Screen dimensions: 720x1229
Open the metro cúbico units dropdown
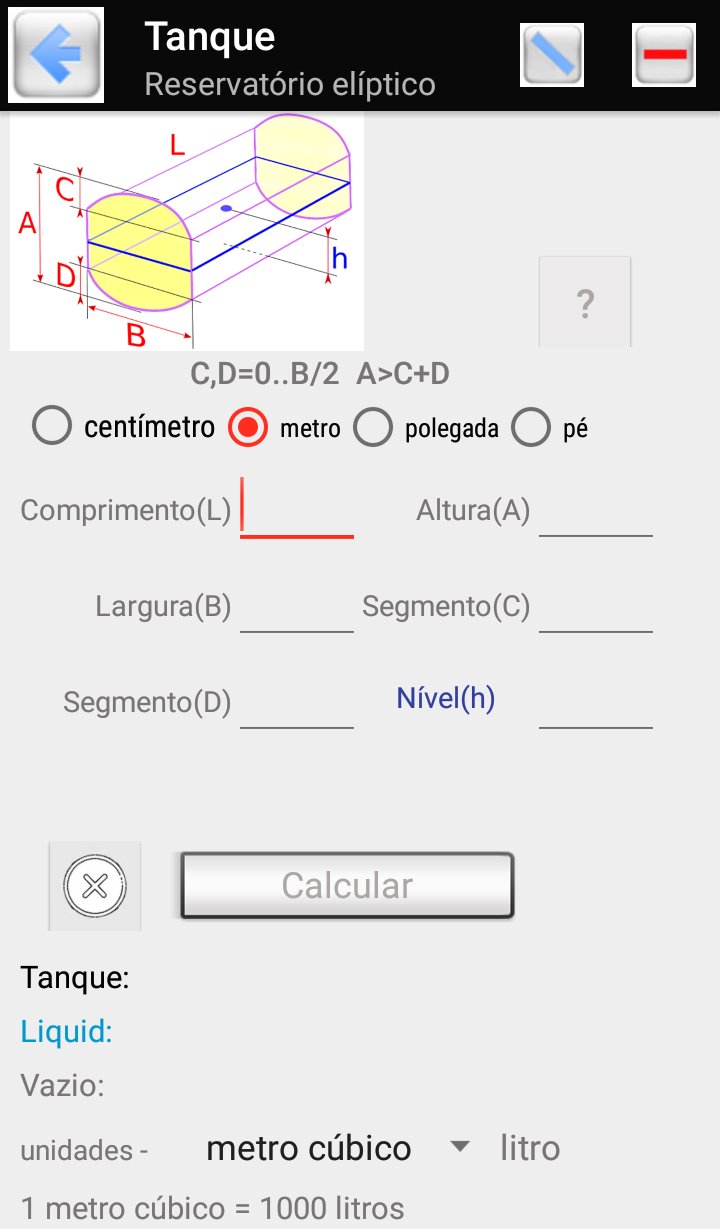(308, 1148)
